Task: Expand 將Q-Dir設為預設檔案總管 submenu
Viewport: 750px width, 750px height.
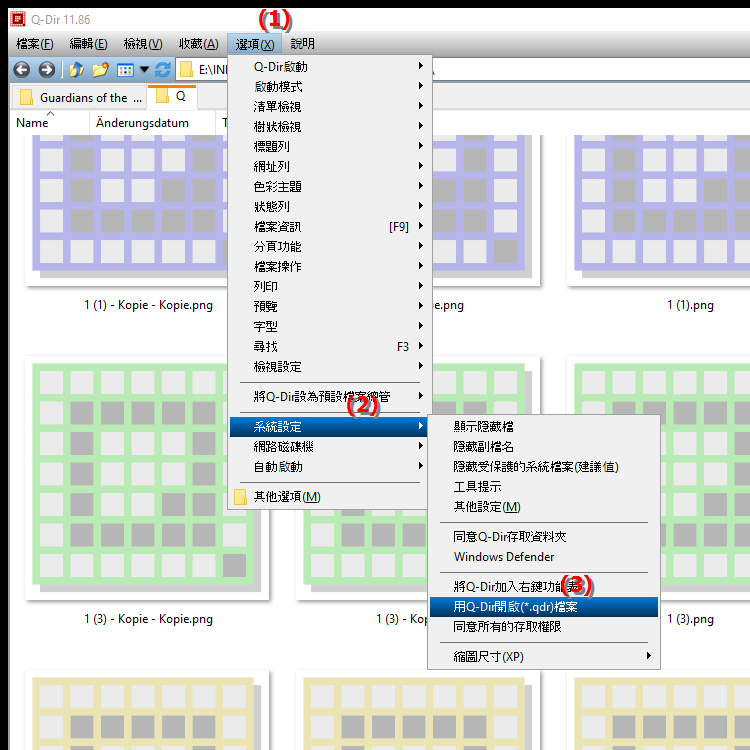Action: pos(330,397)
